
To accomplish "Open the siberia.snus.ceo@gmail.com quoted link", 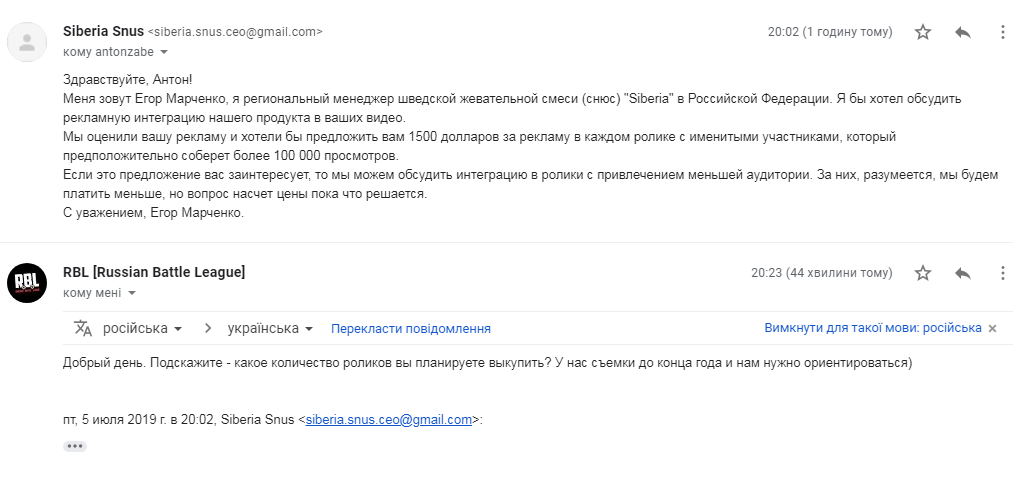I will [389, 420].
